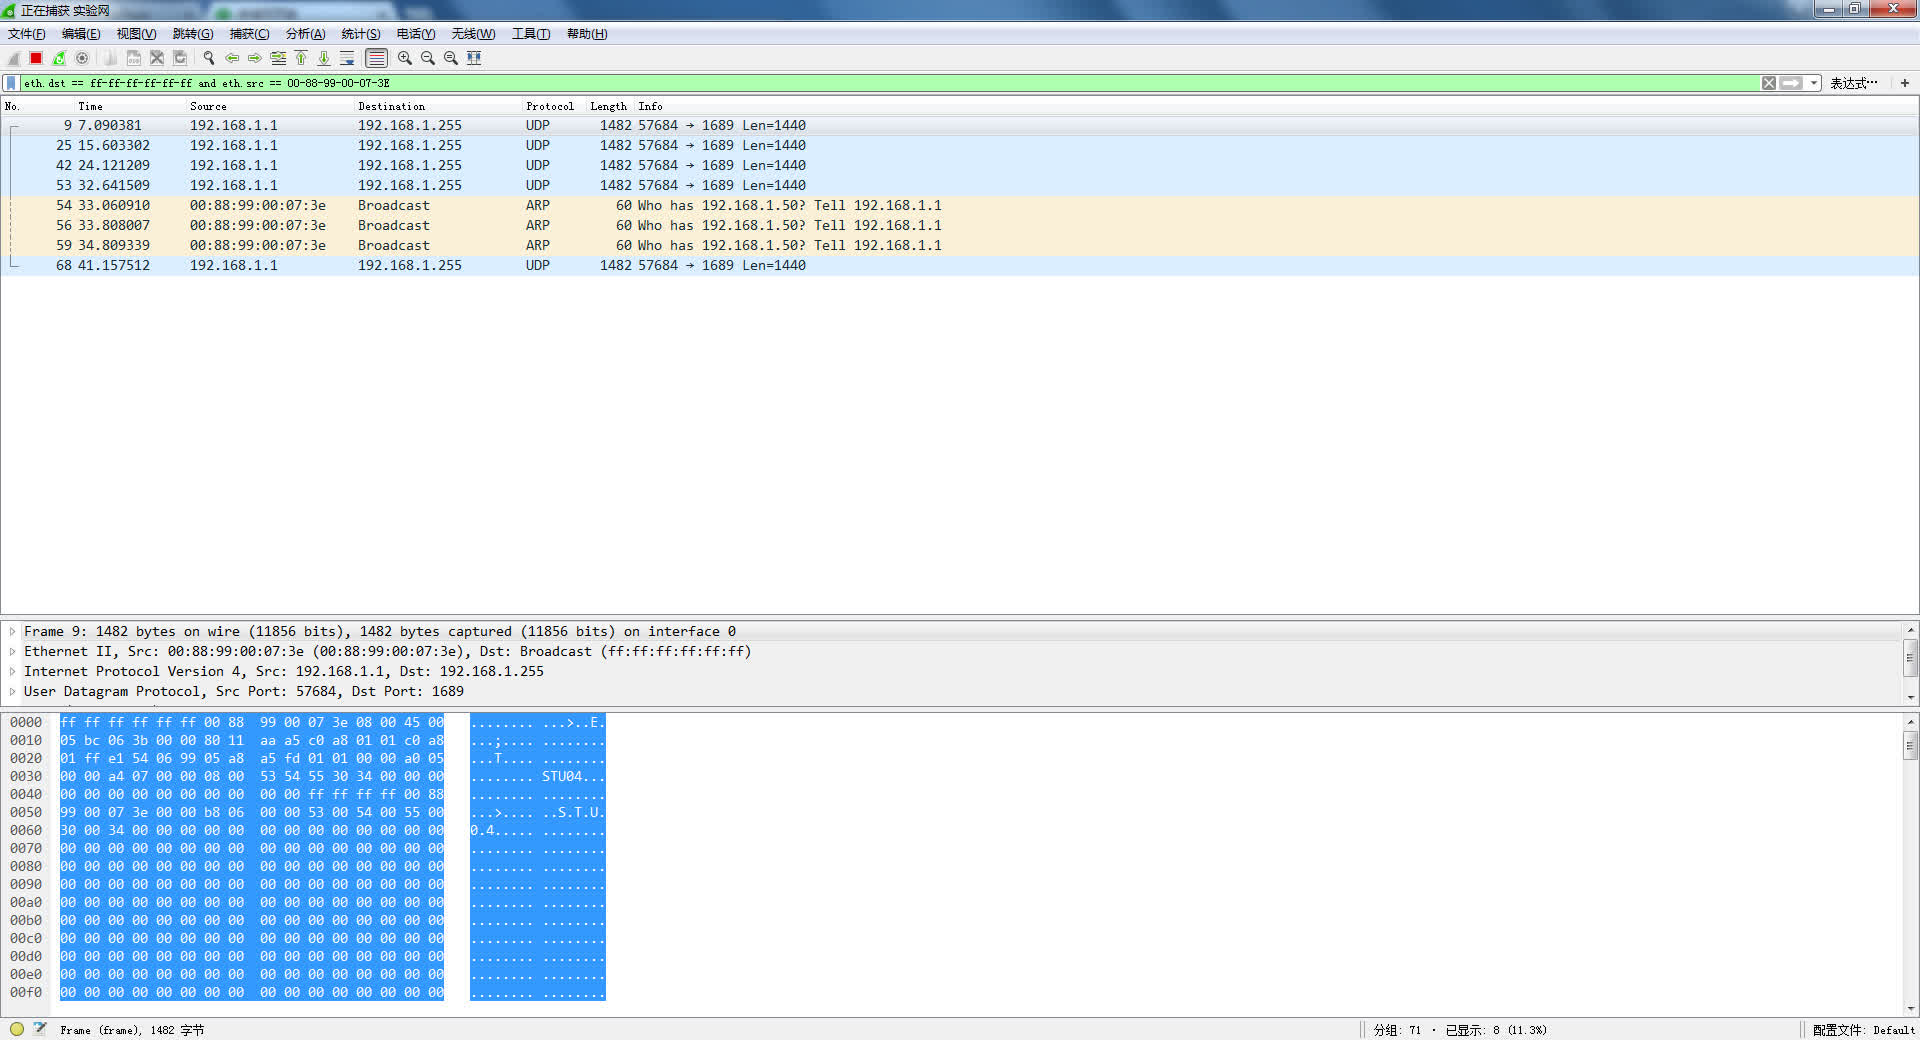The height and width of the screenshot is (1040, 1920).
Task: Zoom in on packet list text
Action: [x=405, y=58]
